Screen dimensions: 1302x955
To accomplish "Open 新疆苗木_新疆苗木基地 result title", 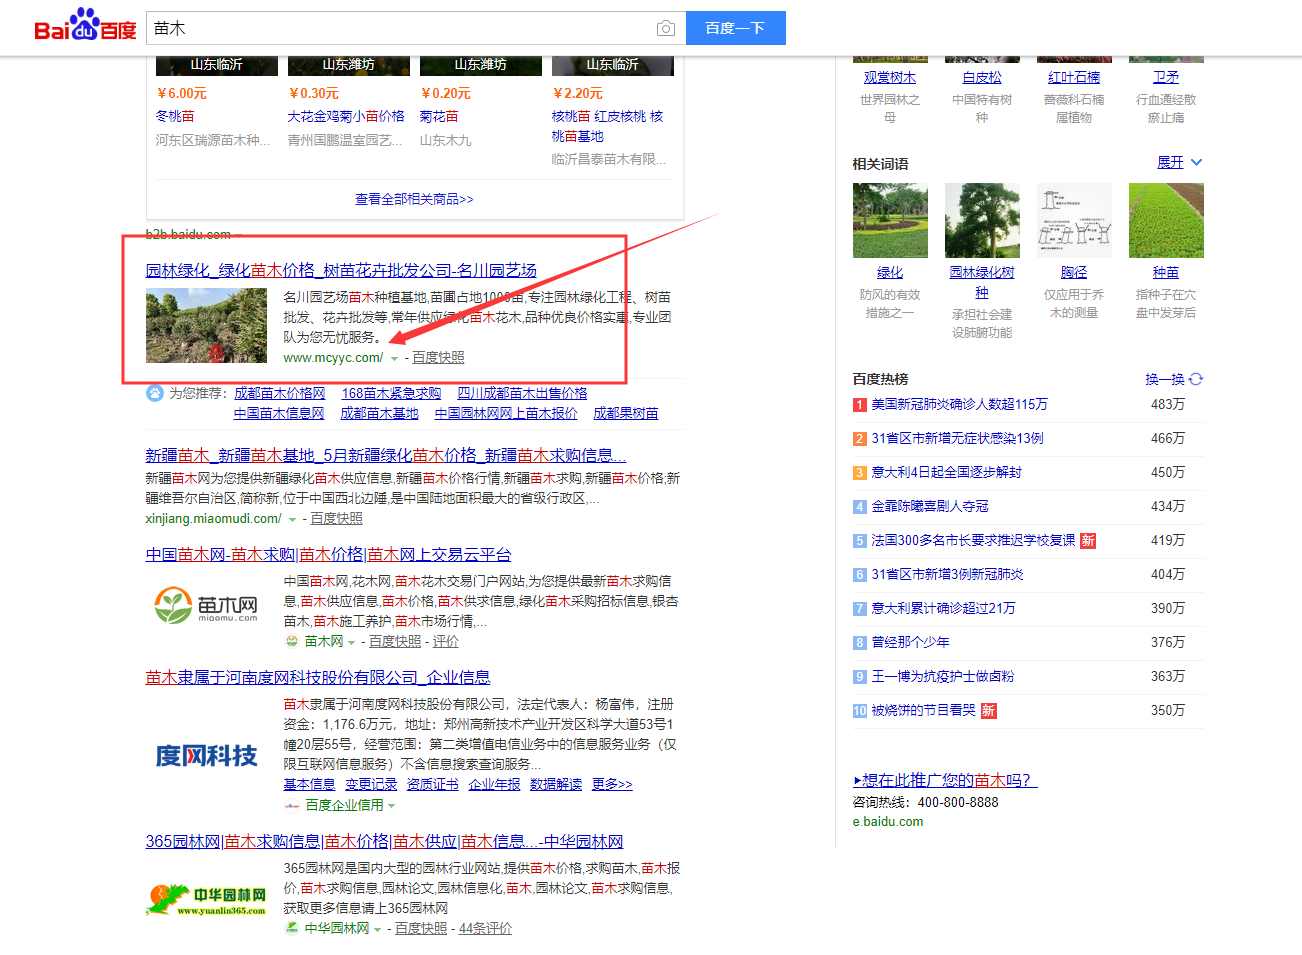I will [386, 455].
